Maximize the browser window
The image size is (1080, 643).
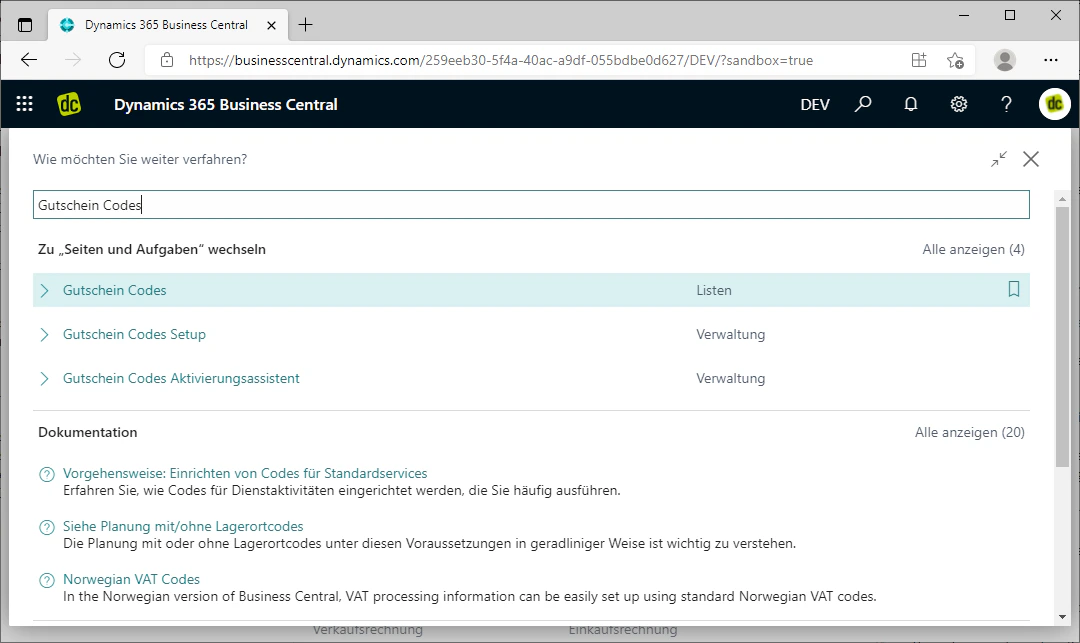[x=1010, y=15]
